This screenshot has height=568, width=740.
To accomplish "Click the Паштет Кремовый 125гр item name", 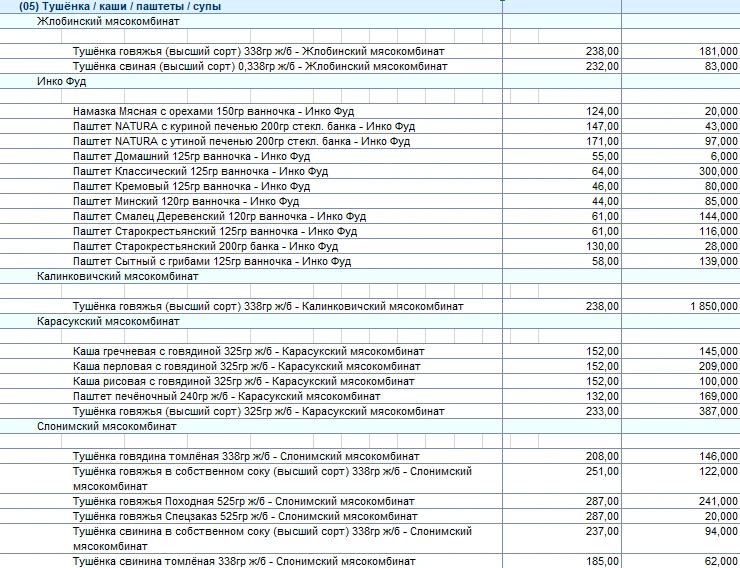I will point(191,186).
